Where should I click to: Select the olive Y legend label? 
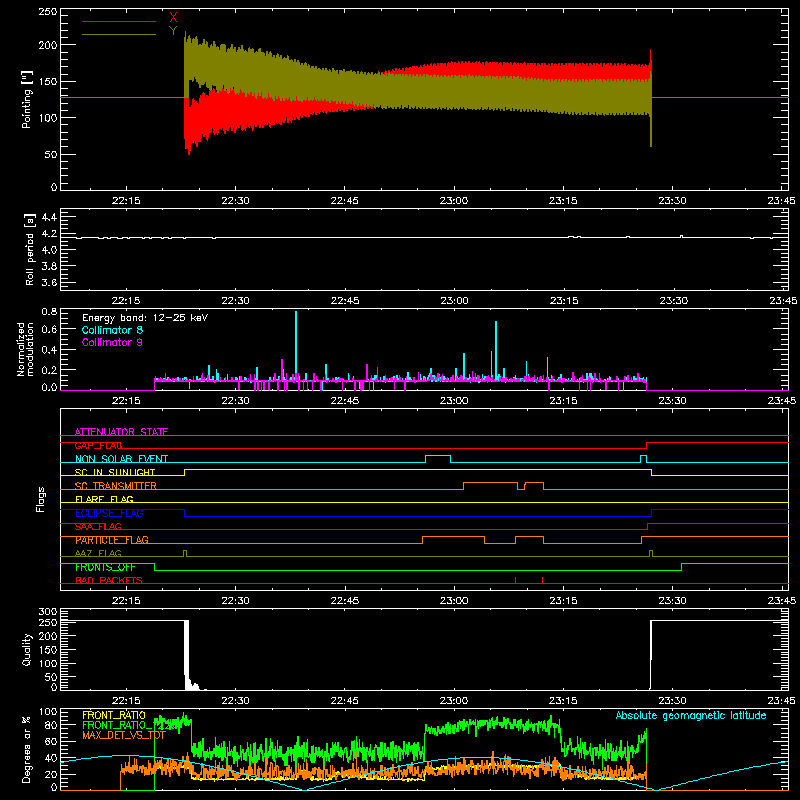point(173,31)
